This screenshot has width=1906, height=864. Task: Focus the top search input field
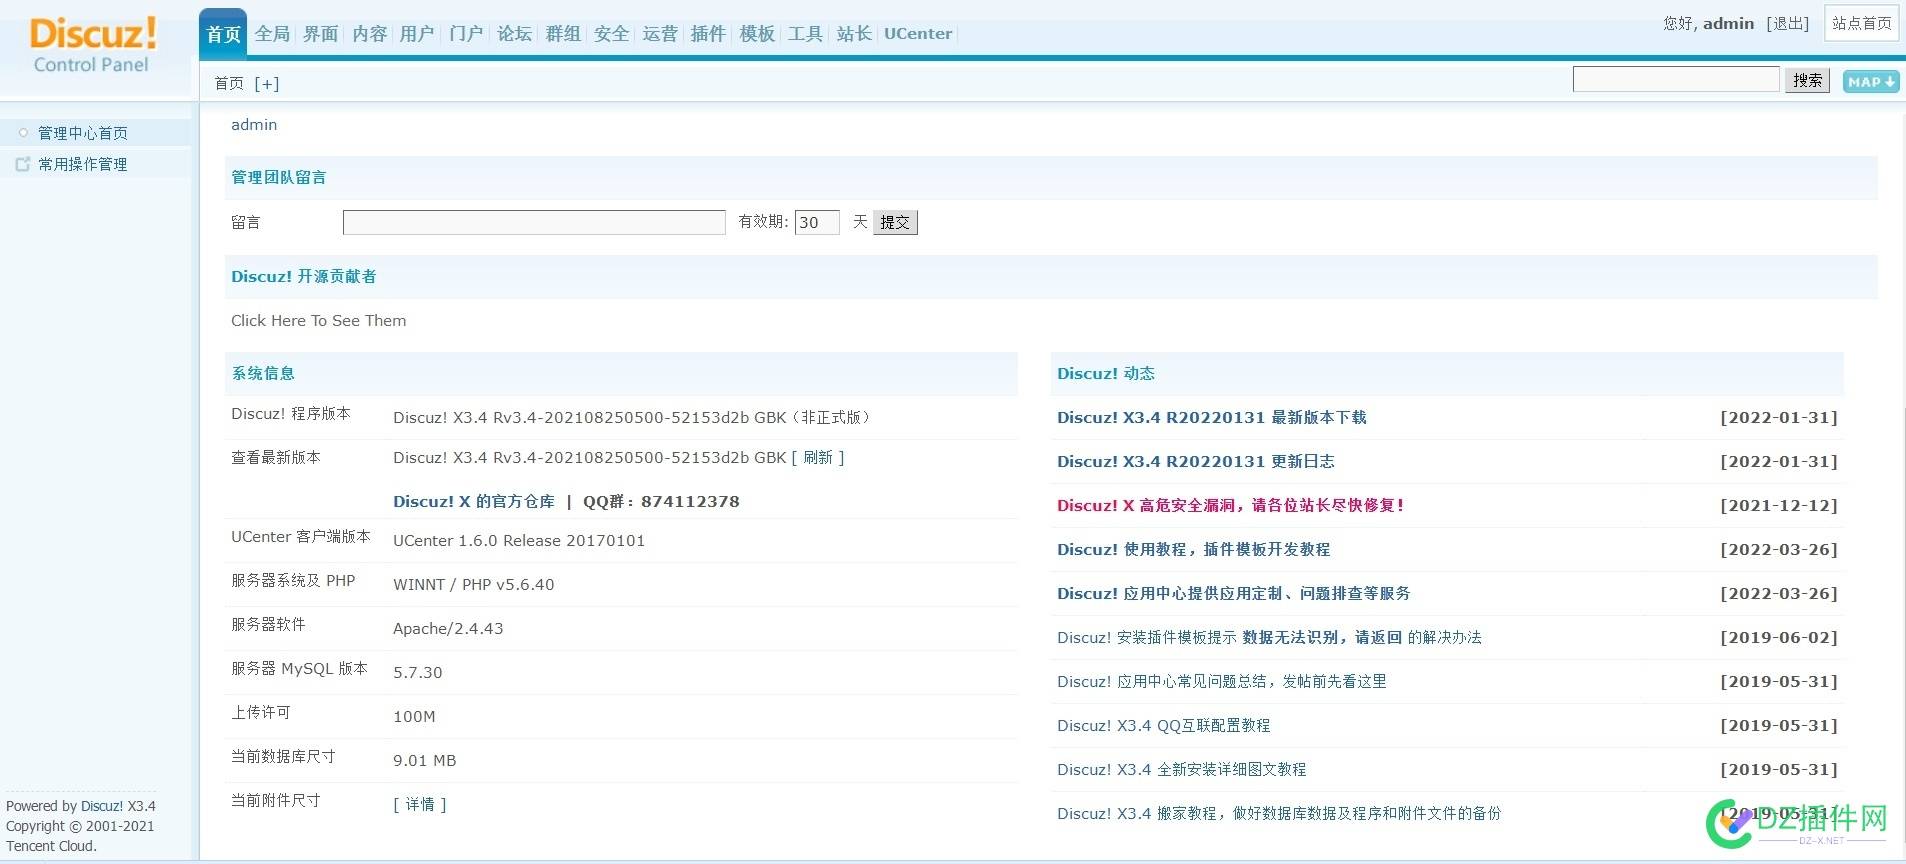point(1676,80)
